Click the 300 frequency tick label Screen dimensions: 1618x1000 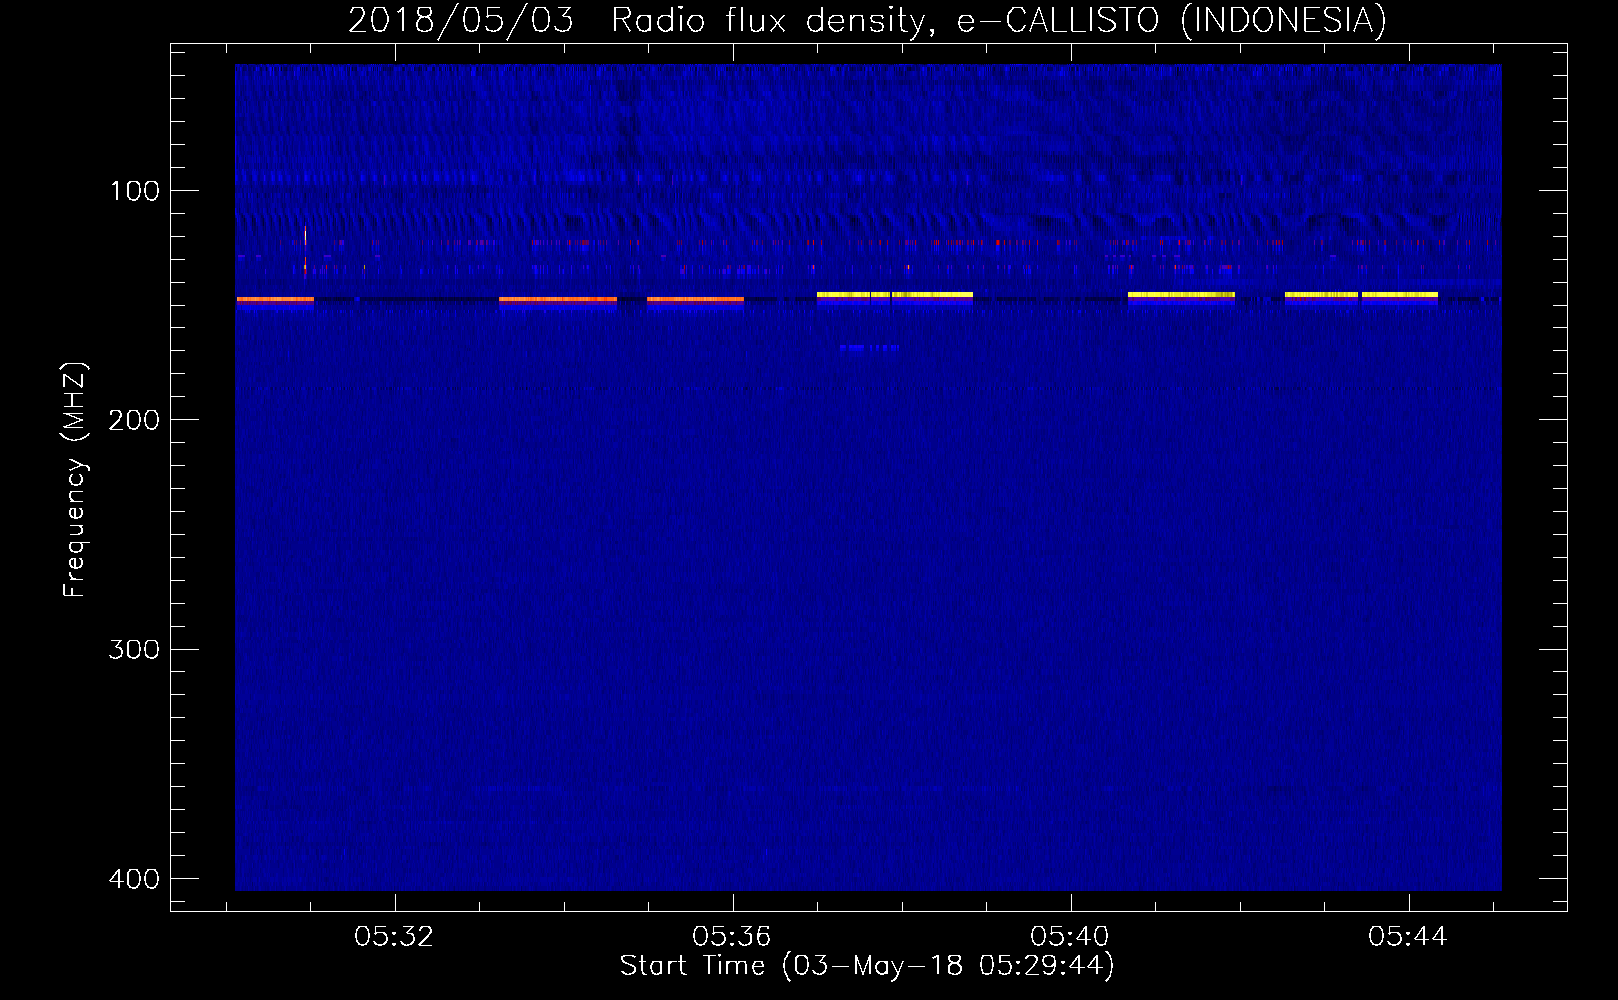[134, 650]
